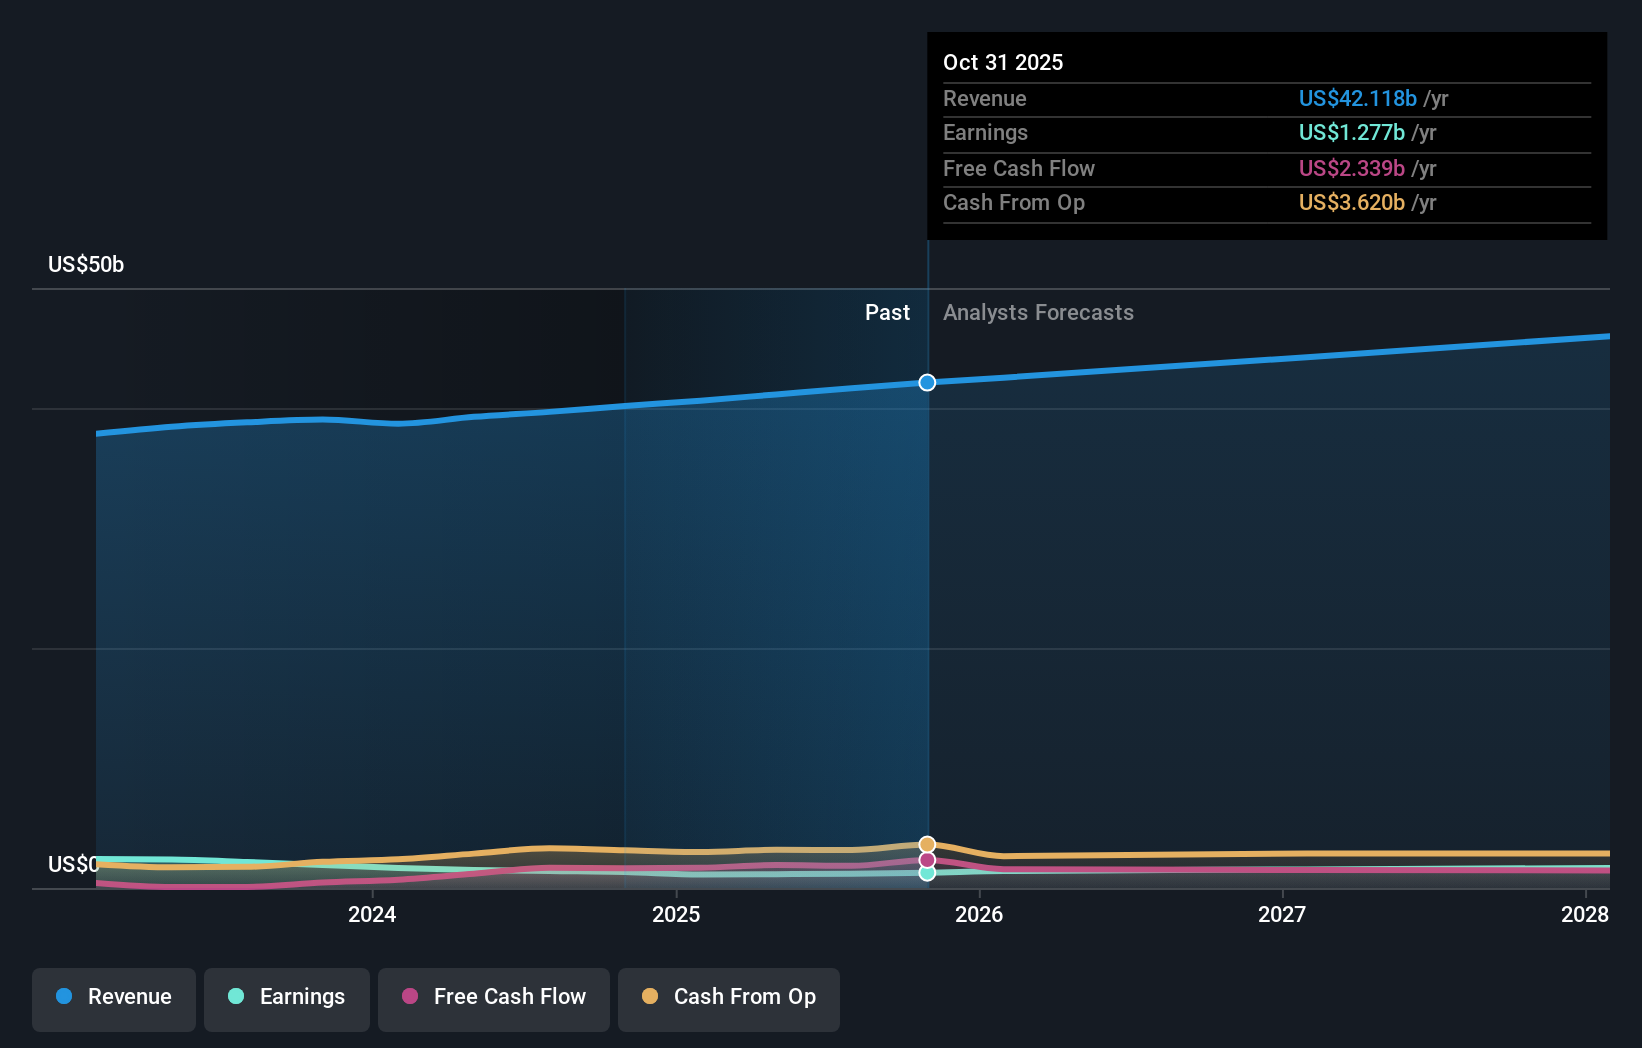Click the 2026 label on the x-axis
1642x1048 pixels.
[981, 914]
